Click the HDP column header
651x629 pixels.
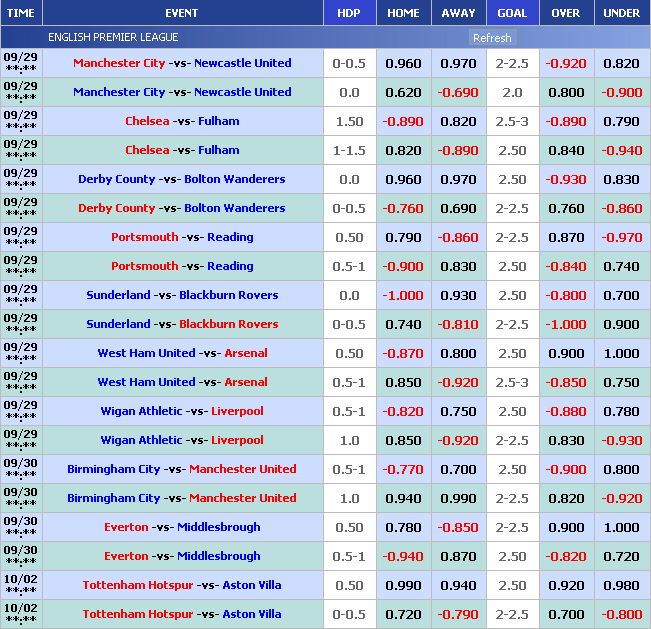point(349,13)
